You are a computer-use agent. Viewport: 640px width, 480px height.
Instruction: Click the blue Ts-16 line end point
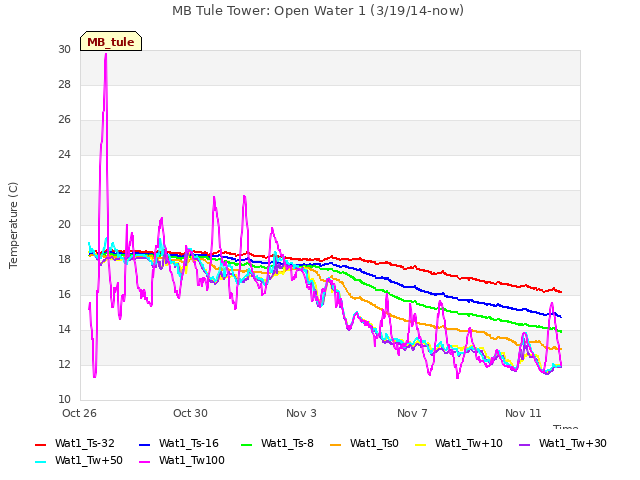(561, 317)
